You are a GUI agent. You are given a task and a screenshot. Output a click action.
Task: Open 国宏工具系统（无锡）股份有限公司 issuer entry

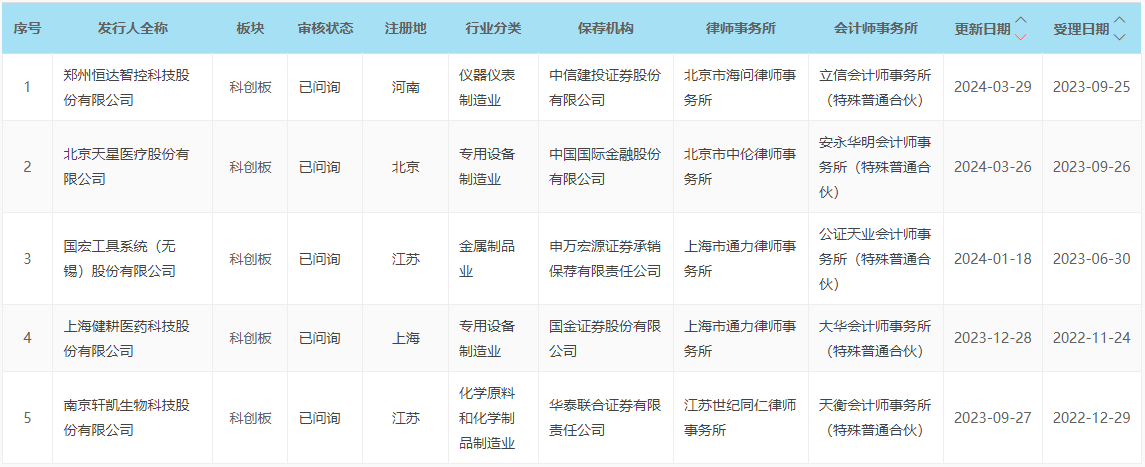(x=120, y=259)
